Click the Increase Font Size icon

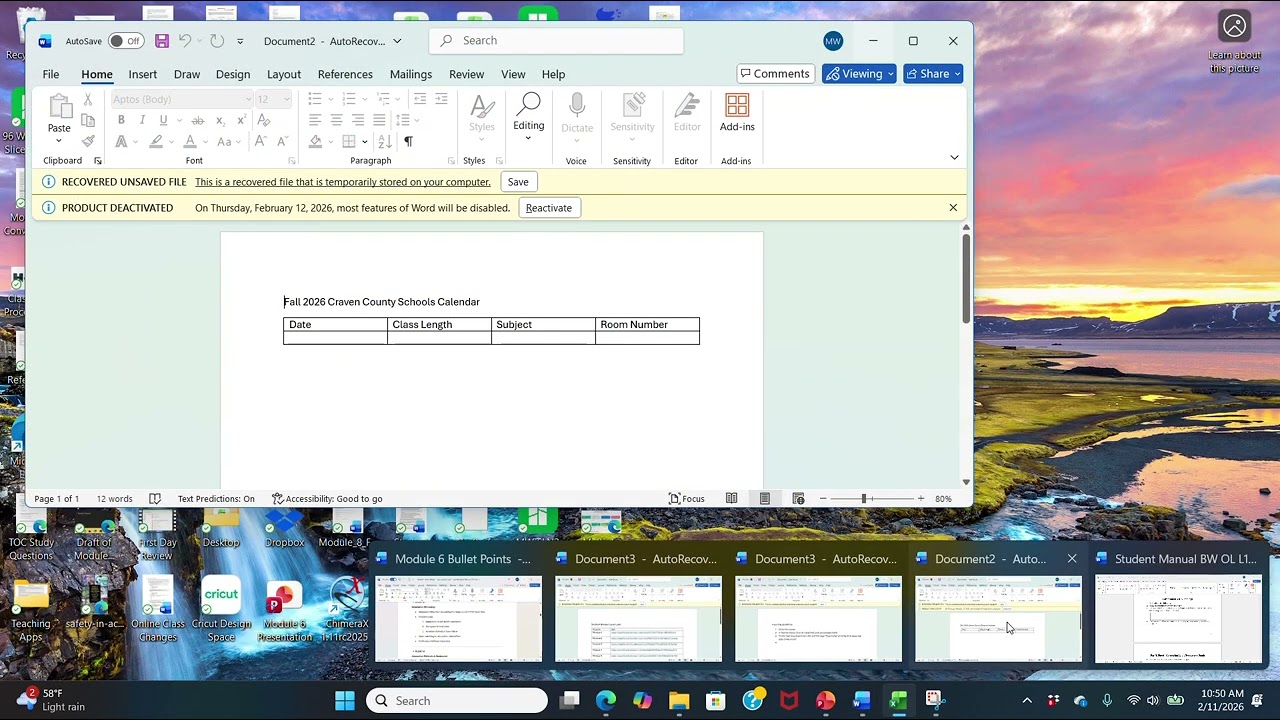tap(260, 142)
